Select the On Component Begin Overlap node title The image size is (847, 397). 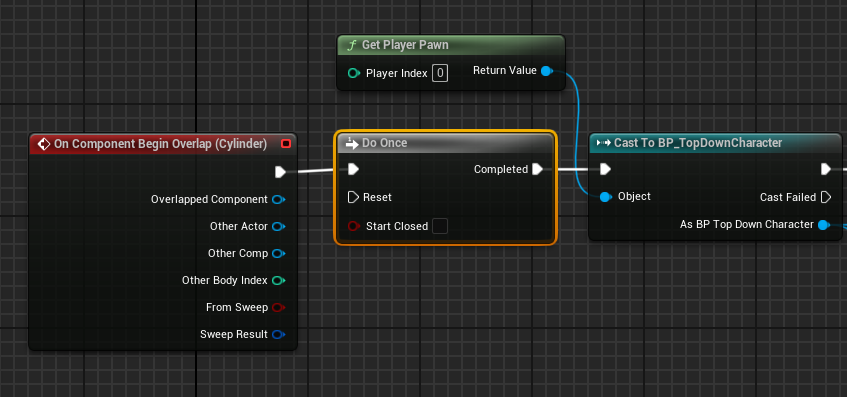160,144
